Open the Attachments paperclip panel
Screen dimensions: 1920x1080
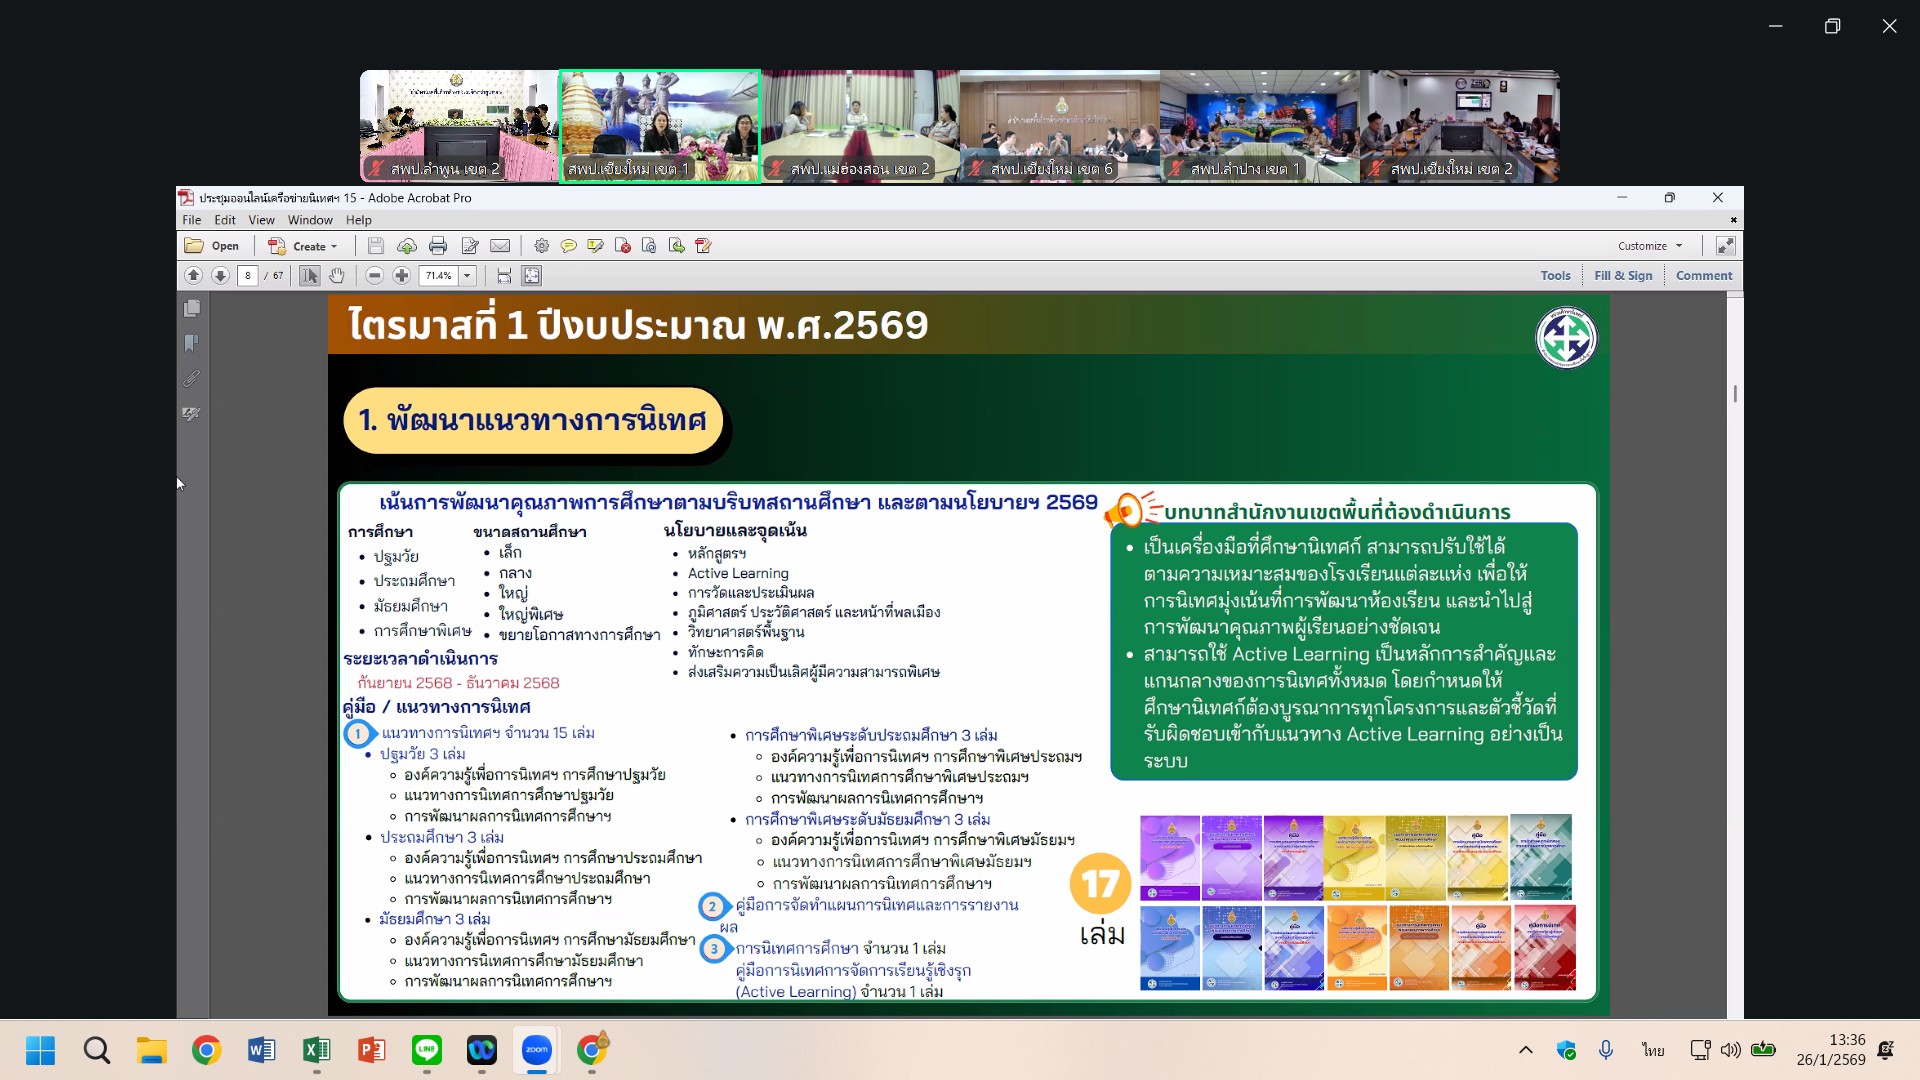click(192, 379)
